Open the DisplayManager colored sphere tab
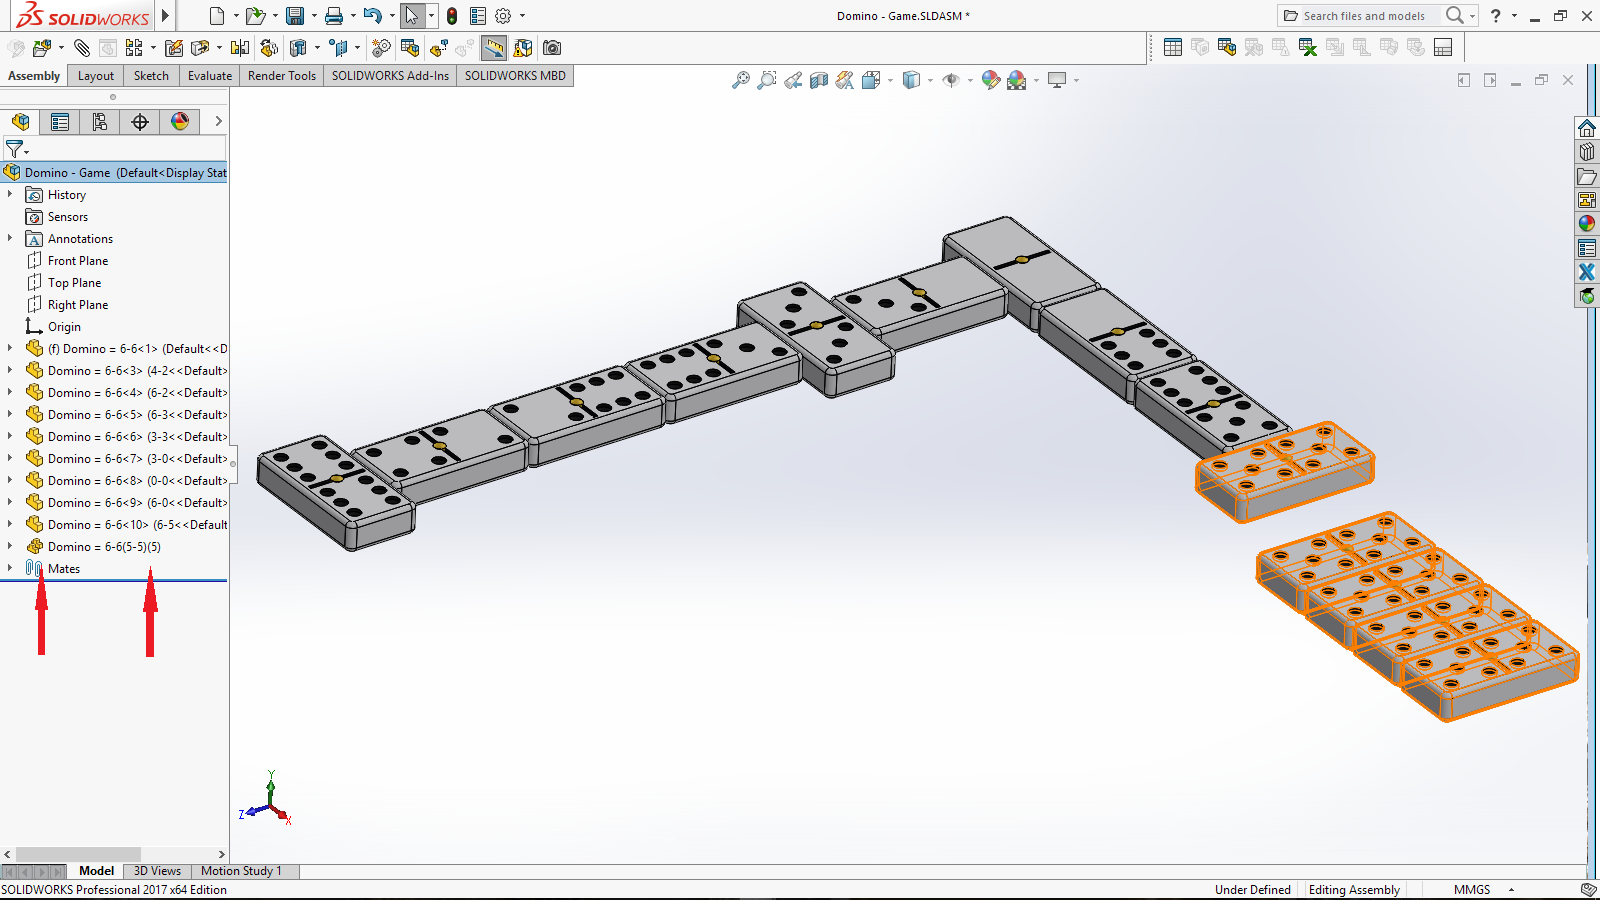 coord(180,122)
